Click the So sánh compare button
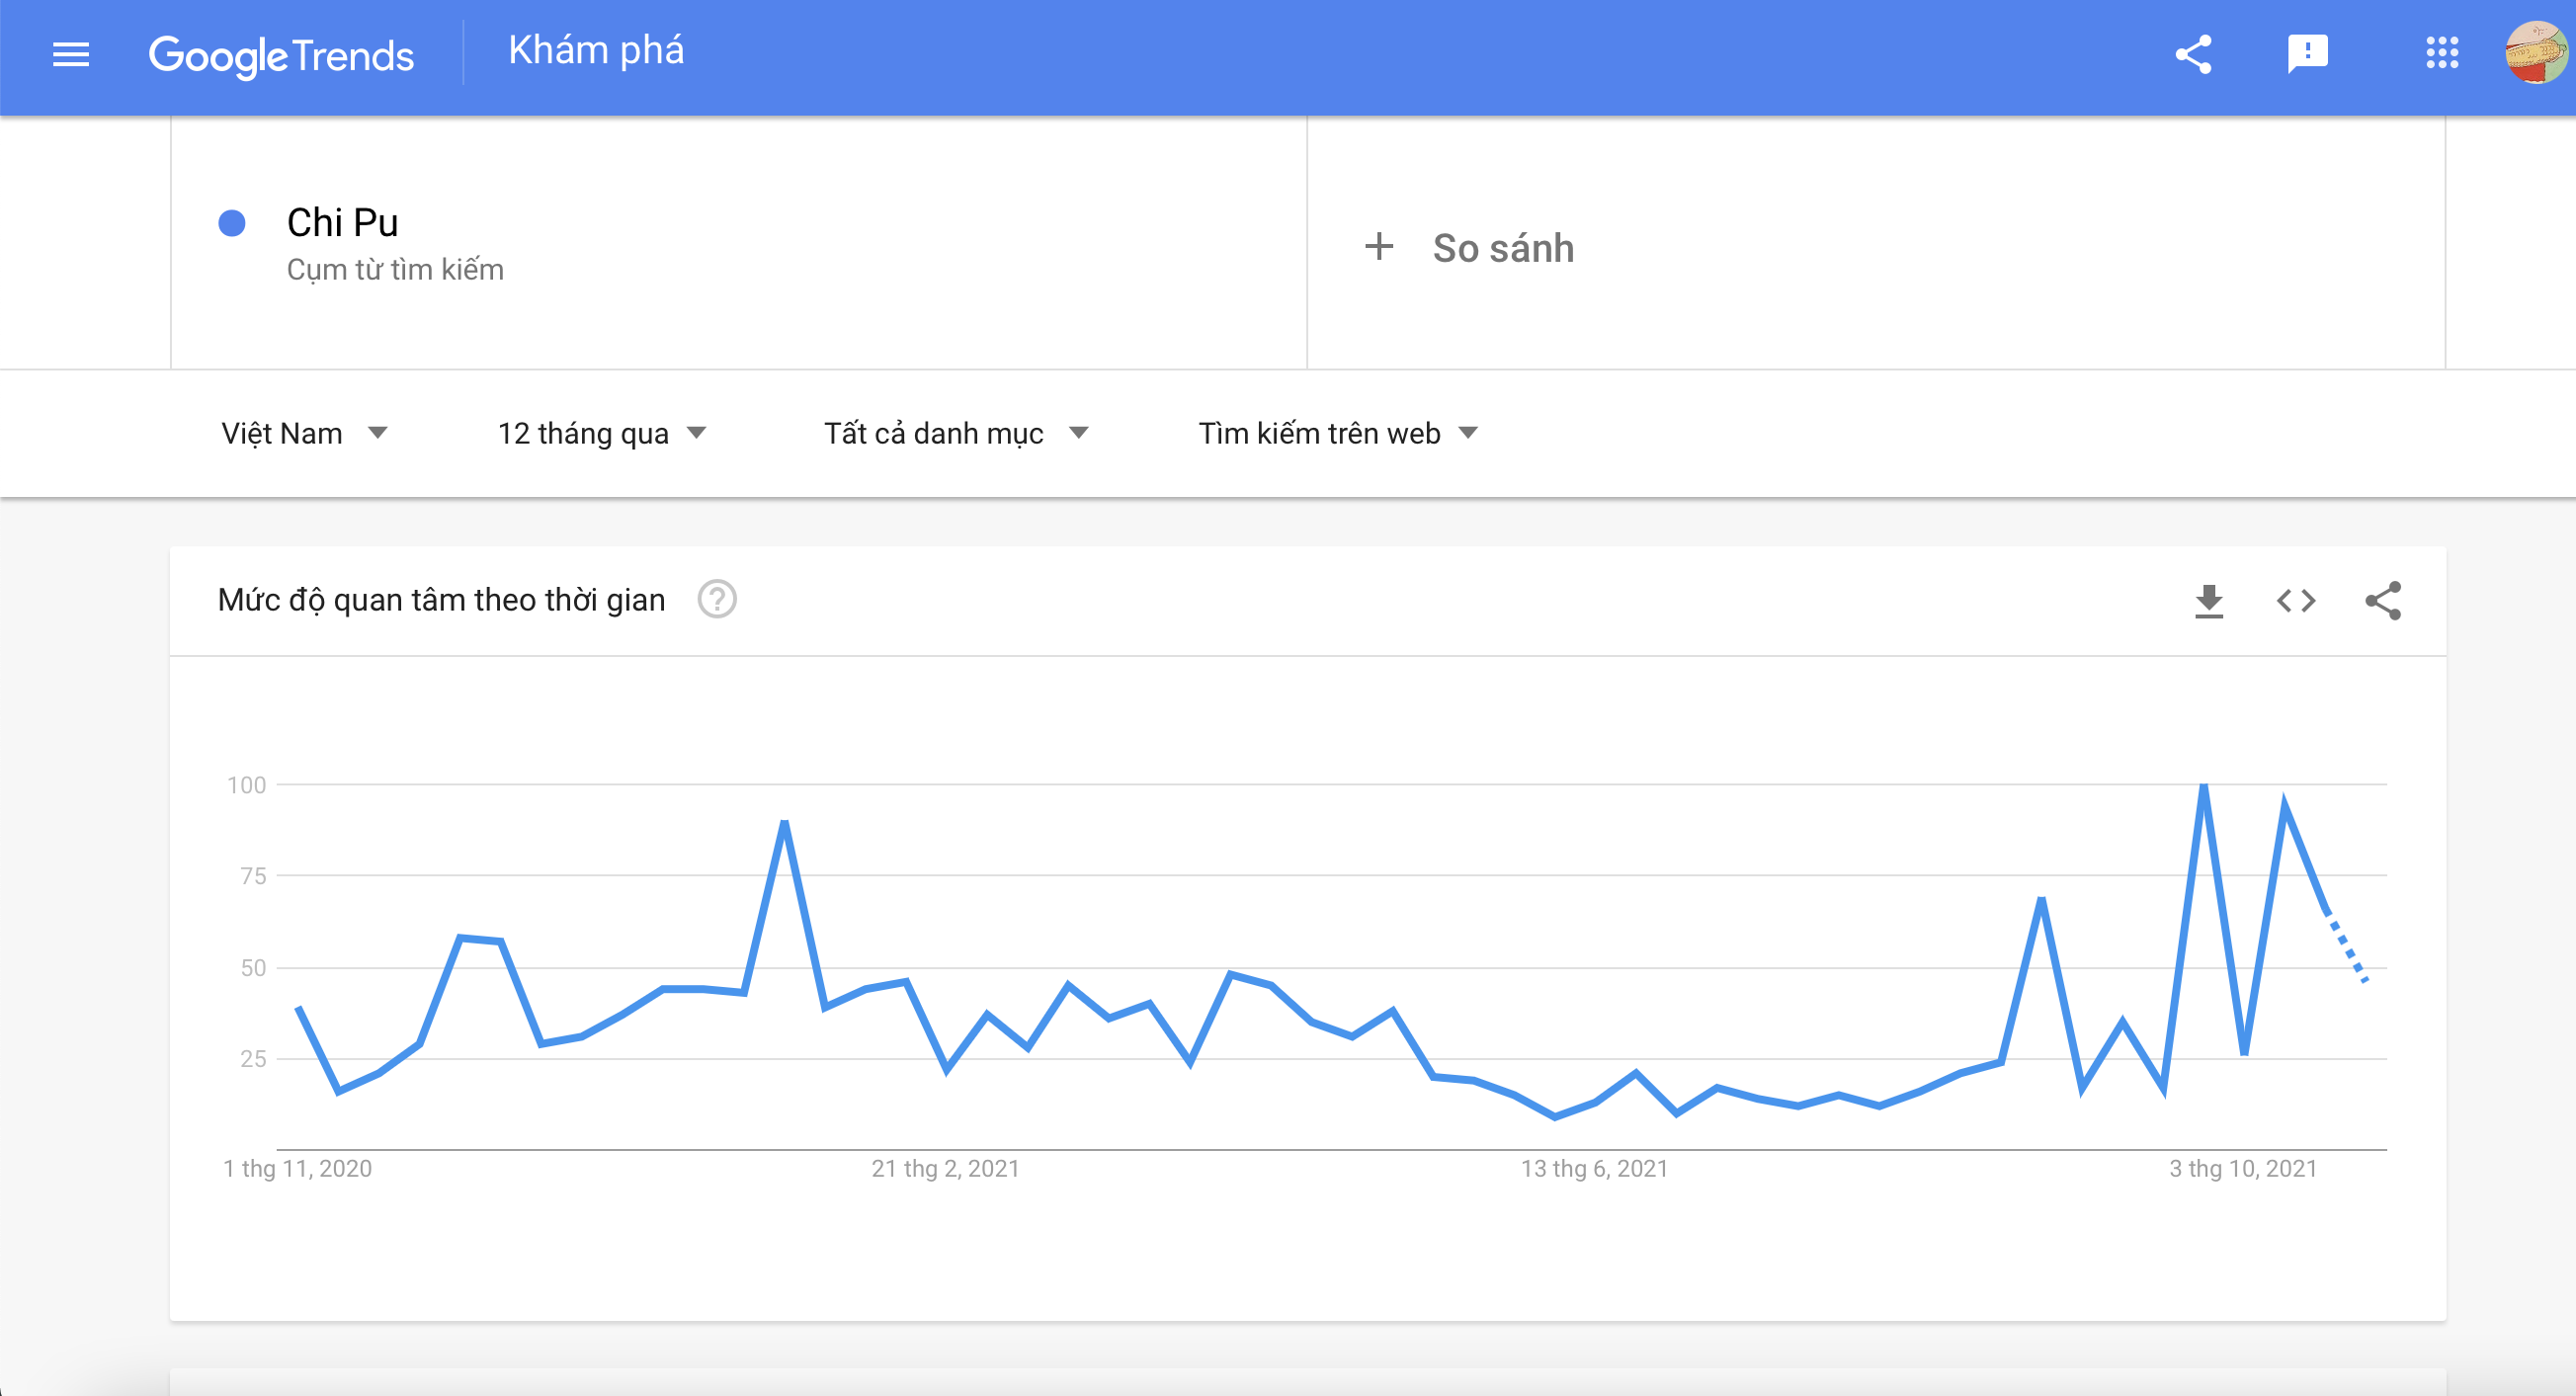This screenshot has width=2576, height=1396. [1469, 247]
